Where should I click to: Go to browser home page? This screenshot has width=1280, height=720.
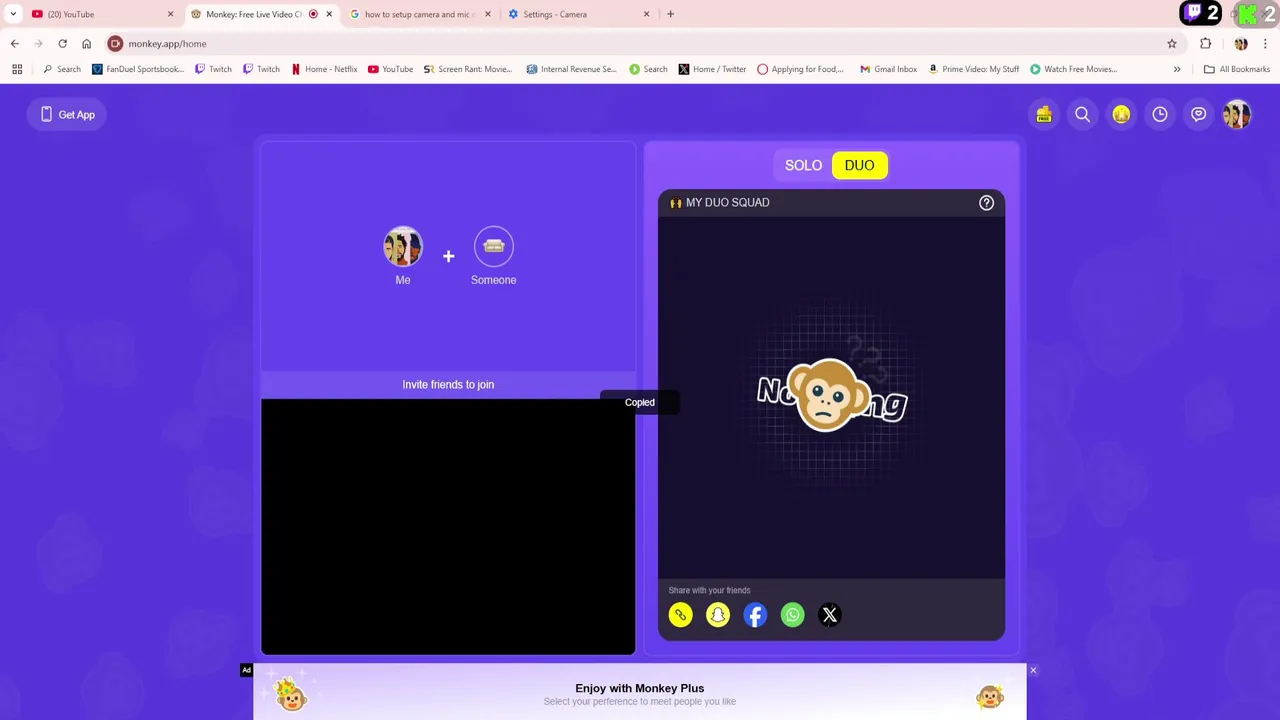(x=86, y=44)
